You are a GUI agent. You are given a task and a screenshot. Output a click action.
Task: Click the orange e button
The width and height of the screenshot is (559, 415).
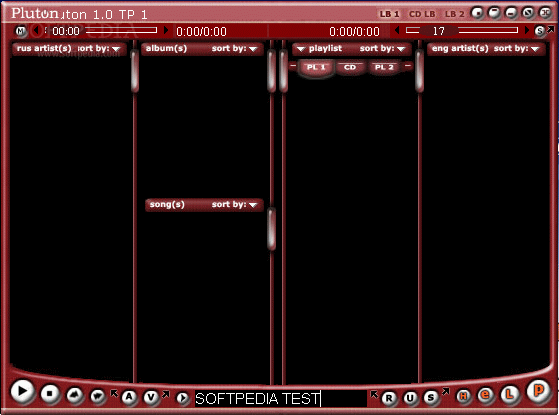[x=485, y=395]
